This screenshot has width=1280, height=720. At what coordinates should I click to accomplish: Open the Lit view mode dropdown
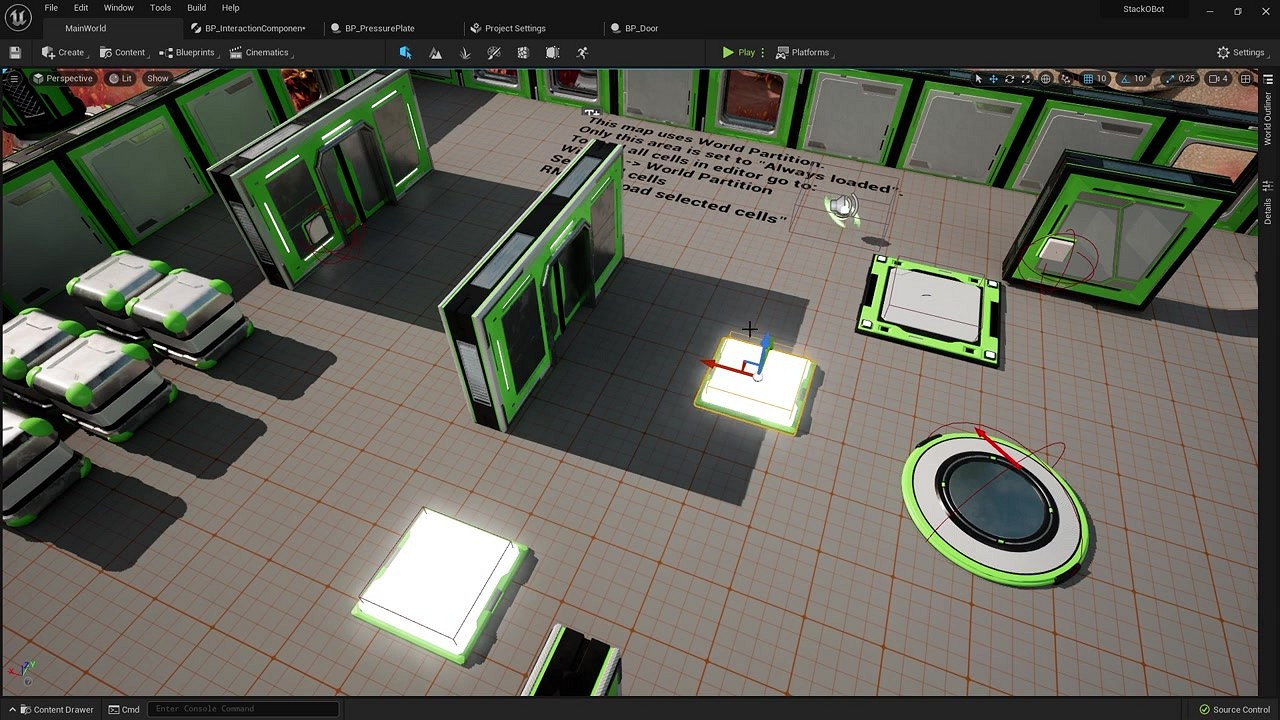121,78
